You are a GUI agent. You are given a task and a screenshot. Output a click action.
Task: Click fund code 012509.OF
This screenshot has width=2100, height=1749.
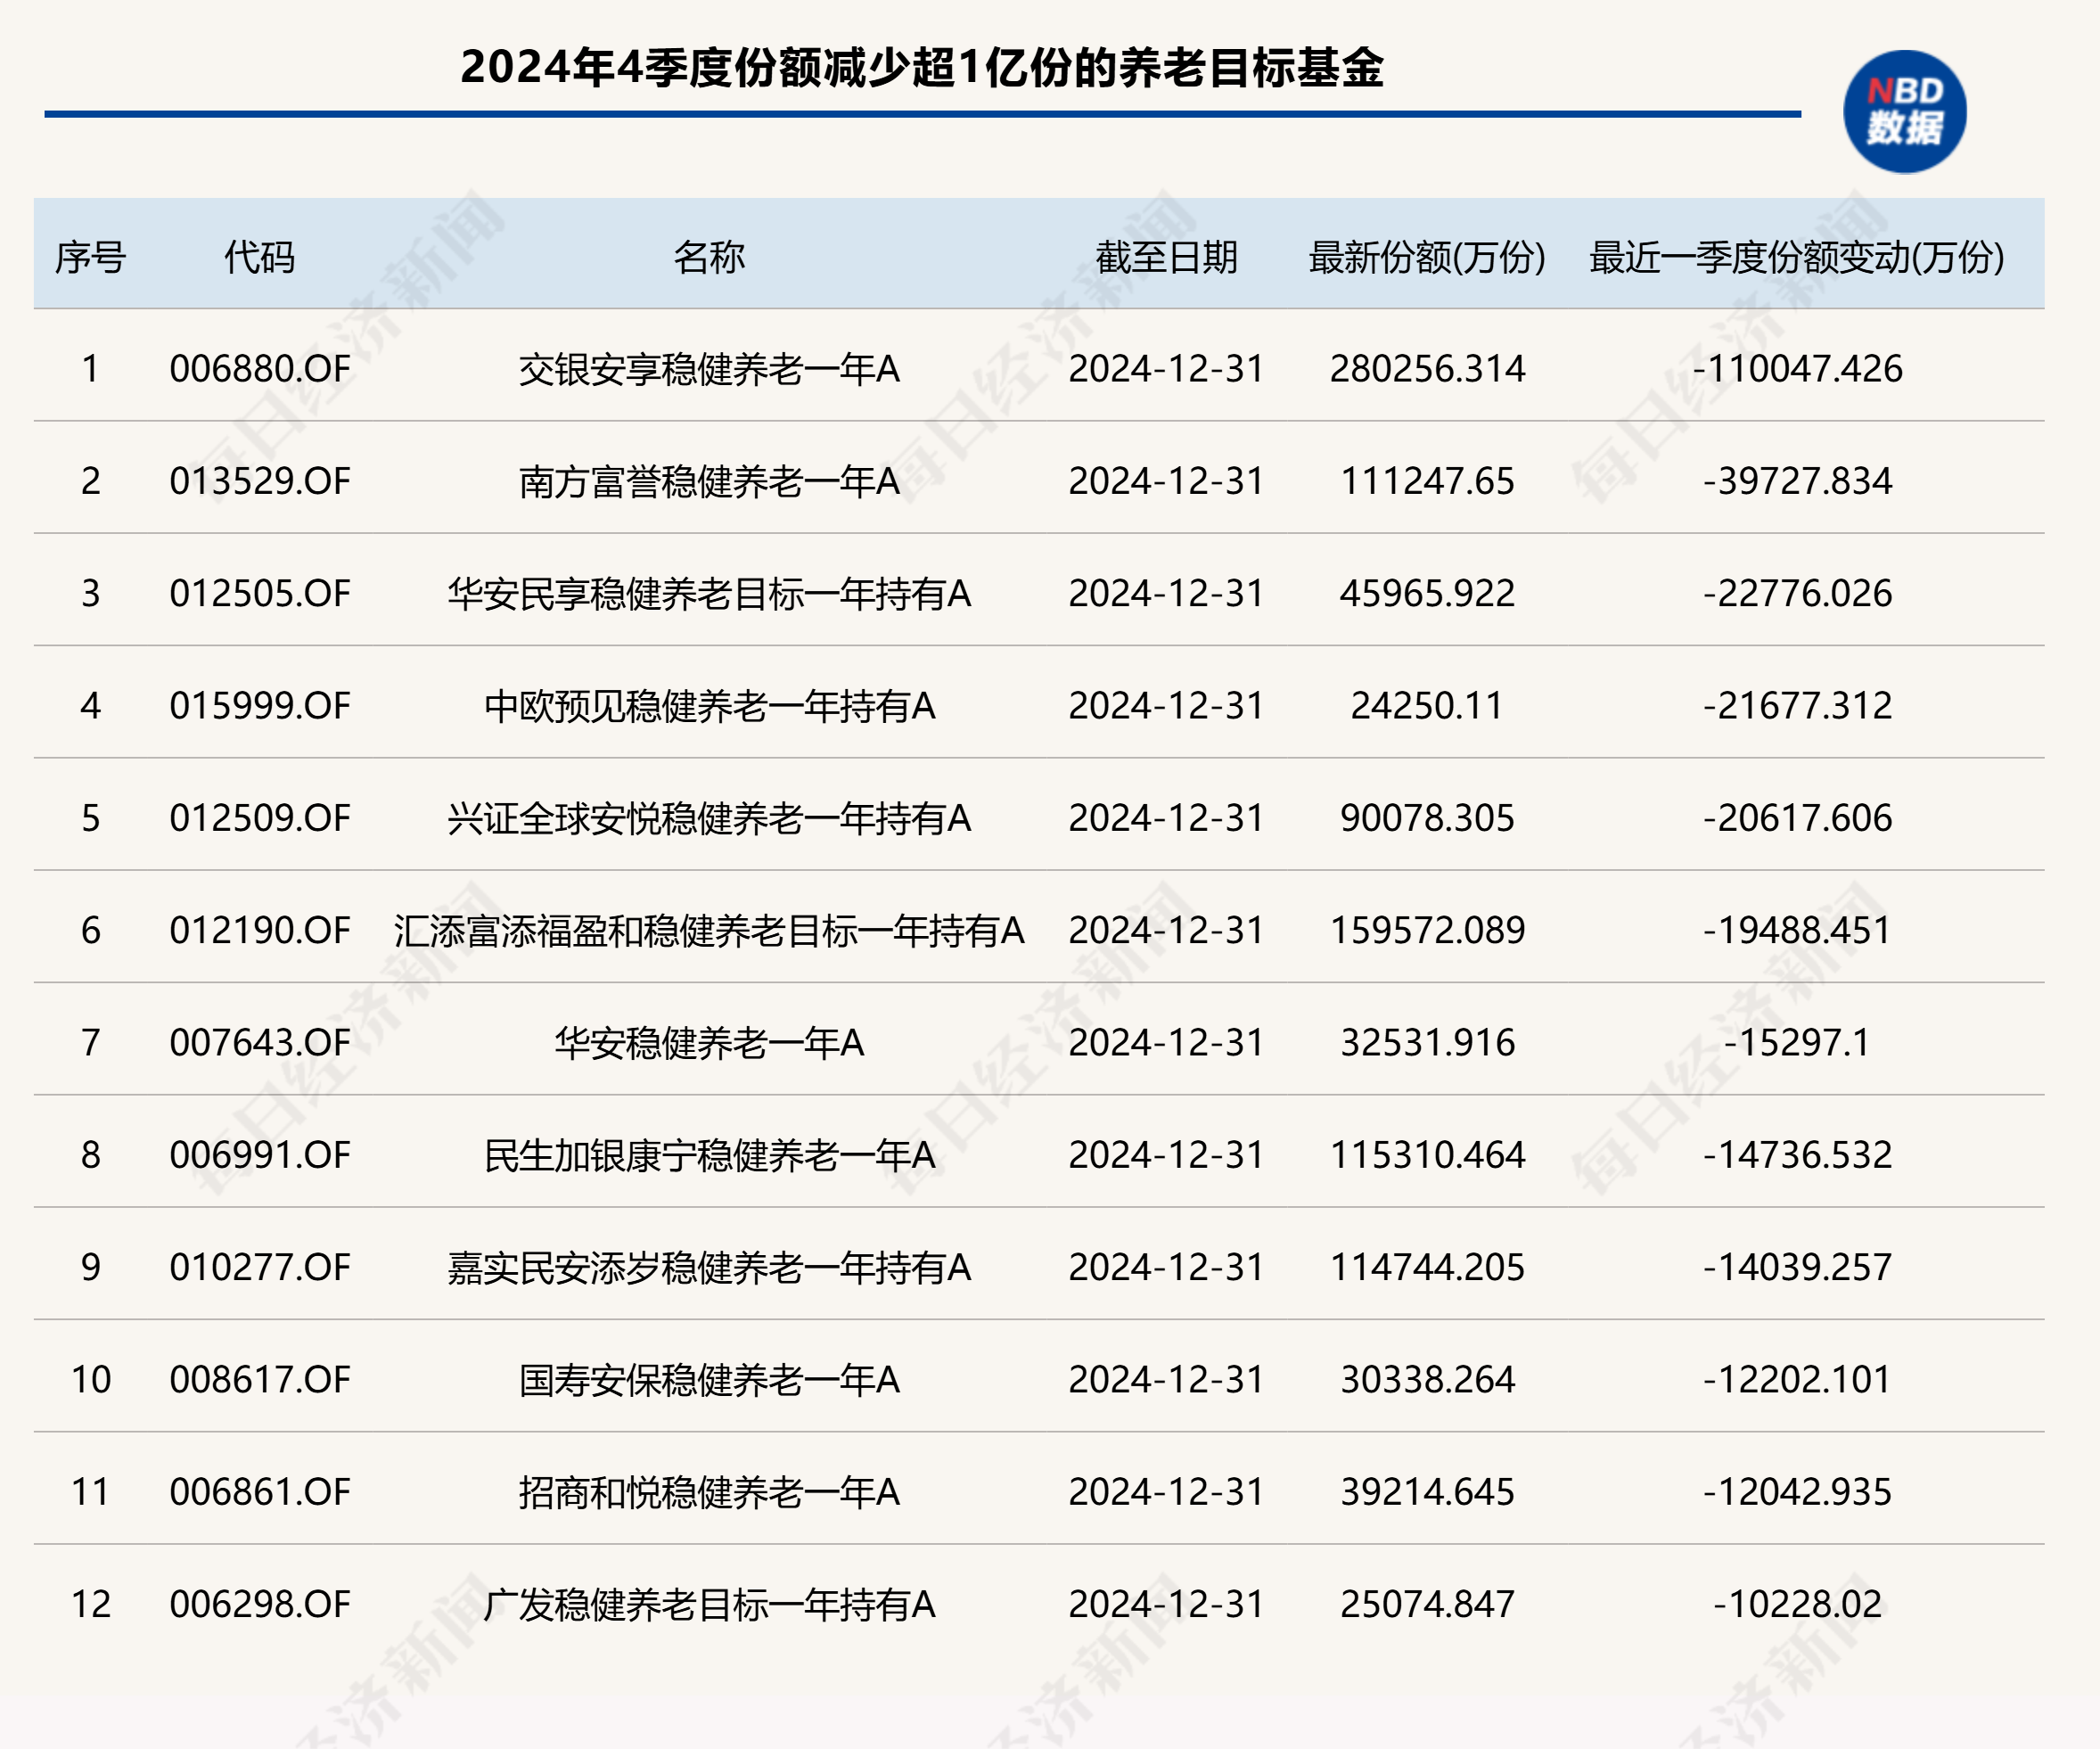260,818
